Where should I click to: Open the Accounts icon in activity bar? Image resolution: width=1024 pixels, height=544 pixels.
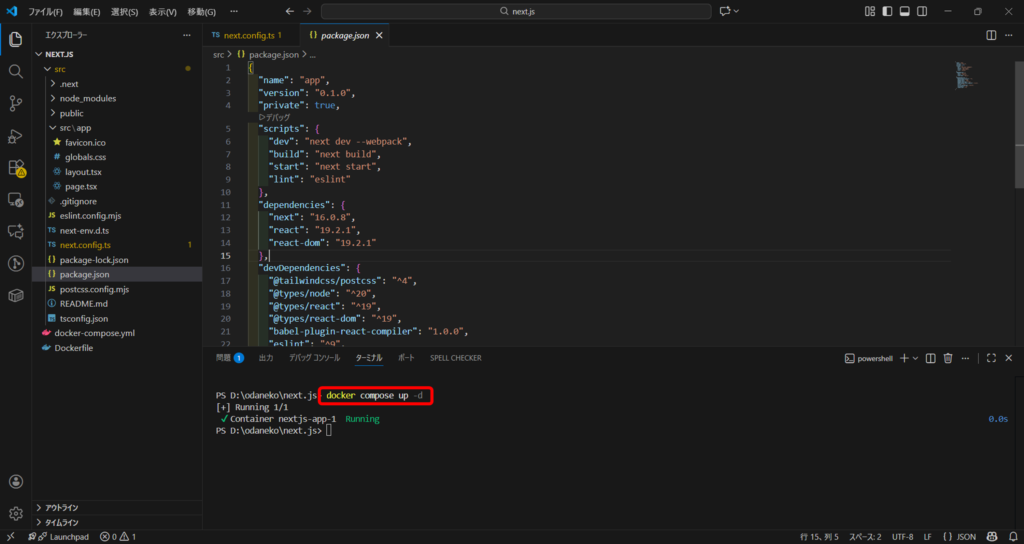coord(16,482)
